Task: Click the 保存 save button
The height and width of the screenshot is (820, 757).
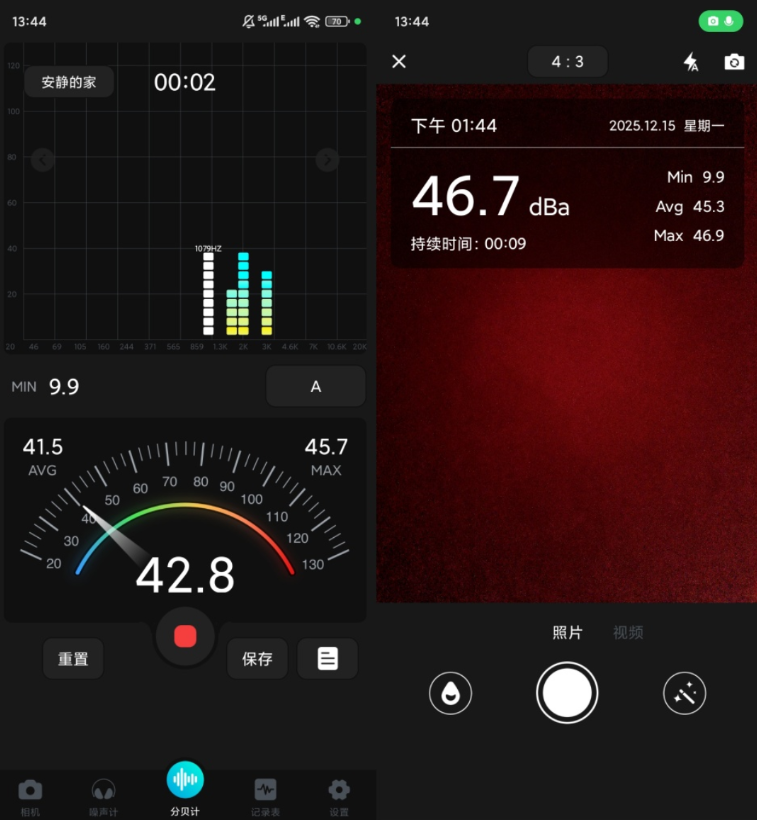Action: pos(257,659)
